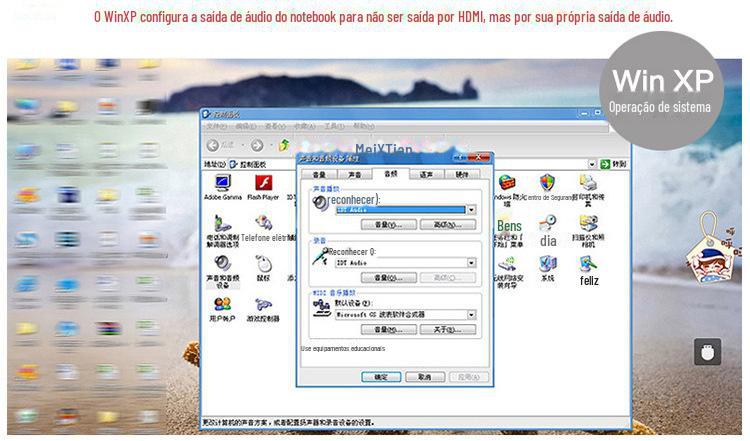Viewport: 750px width, 441px height.
Task: Open the 帮助 (Help) menu in Control Panel
Action: 364,126
